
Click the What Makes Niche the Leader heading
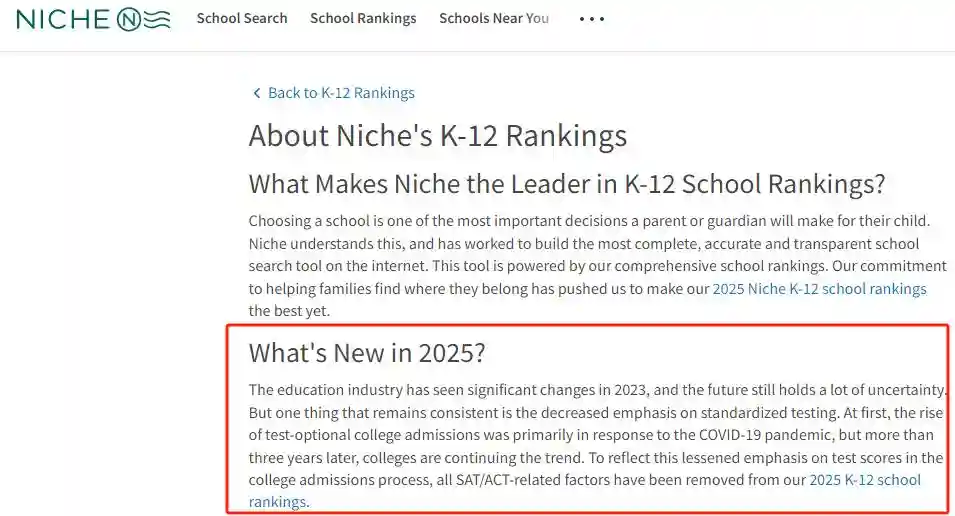coord(567,184)
